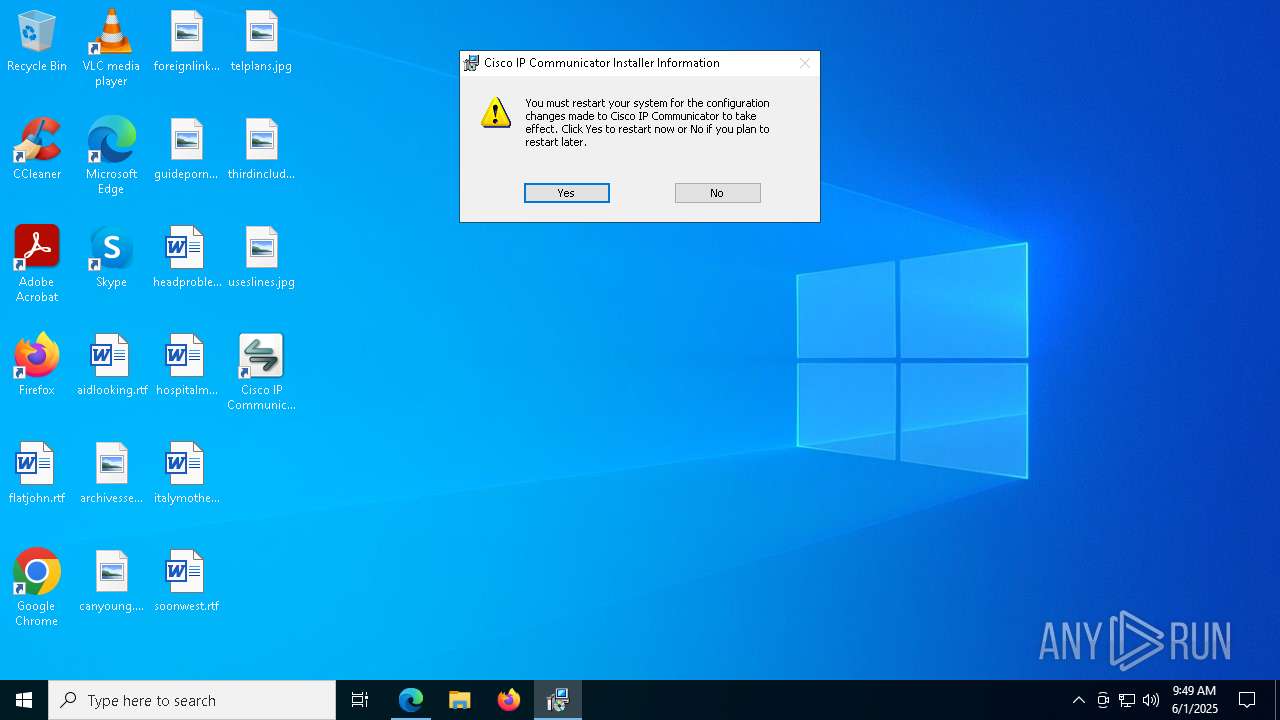Select Google Chrome desktop shortcut
Screen dimensions: 1280x720
37,588
